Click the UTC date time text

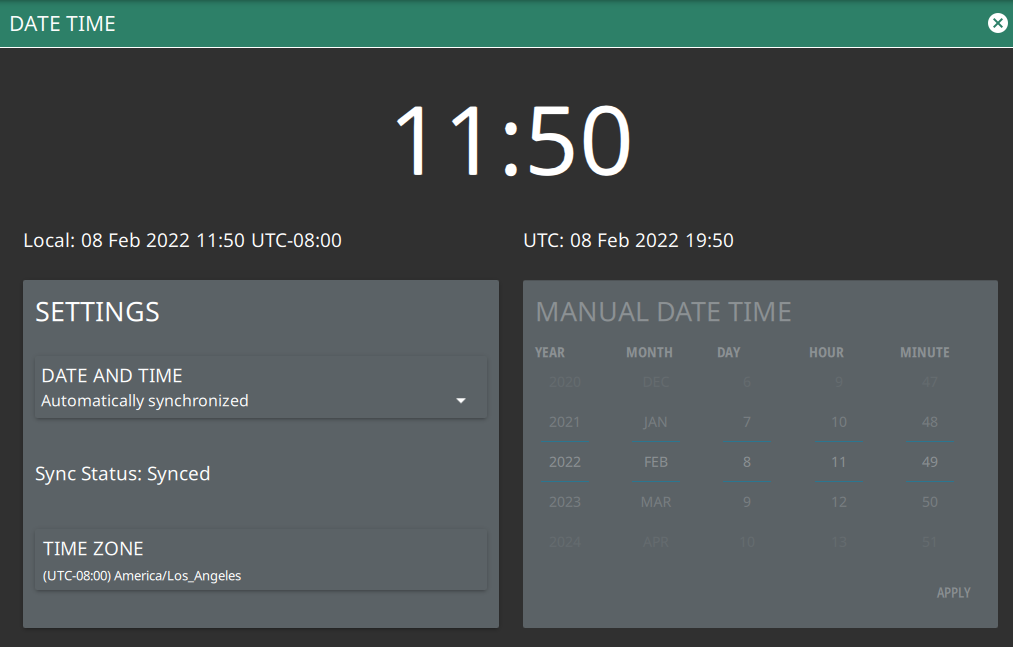tap(628, 240)
